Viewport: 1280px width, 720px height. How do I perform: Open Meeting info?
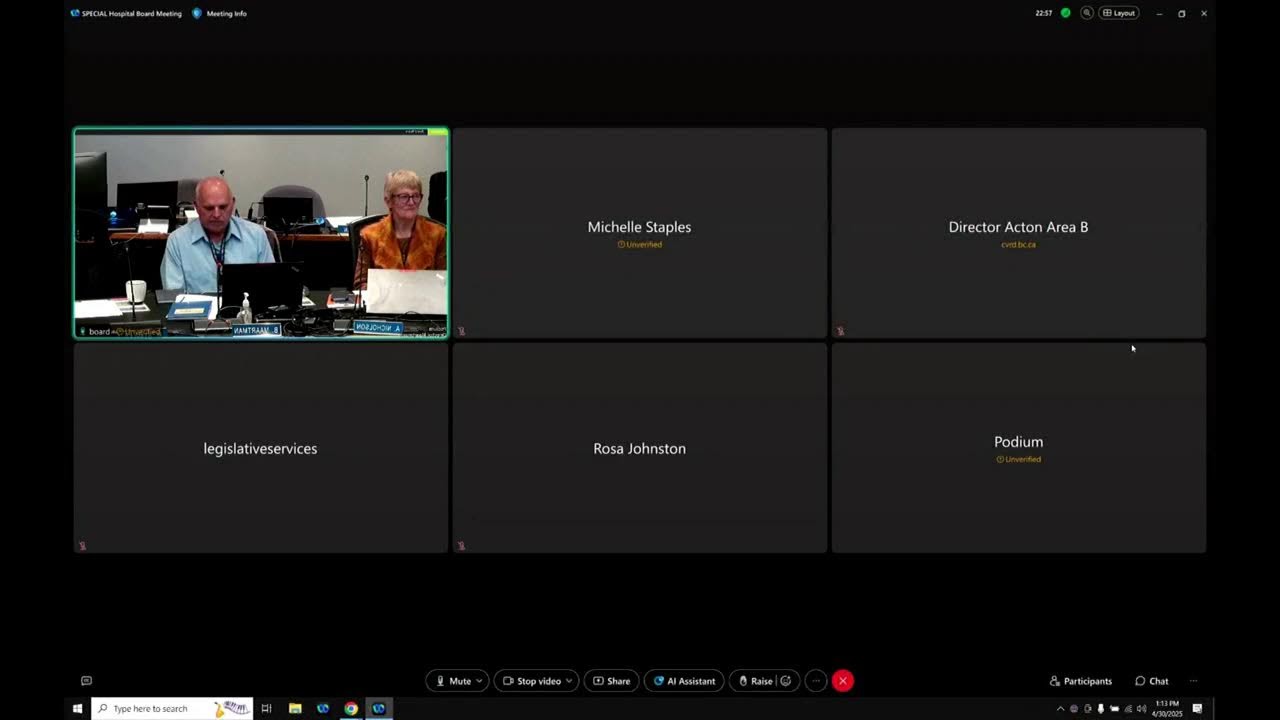[219, 13]
